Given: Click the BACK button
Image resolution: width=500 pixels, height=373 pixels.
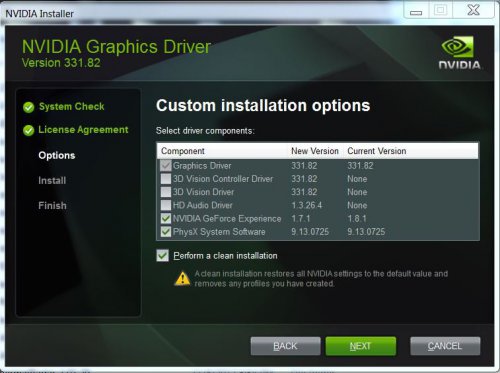Looking at the screenshot, I should 285,346.
